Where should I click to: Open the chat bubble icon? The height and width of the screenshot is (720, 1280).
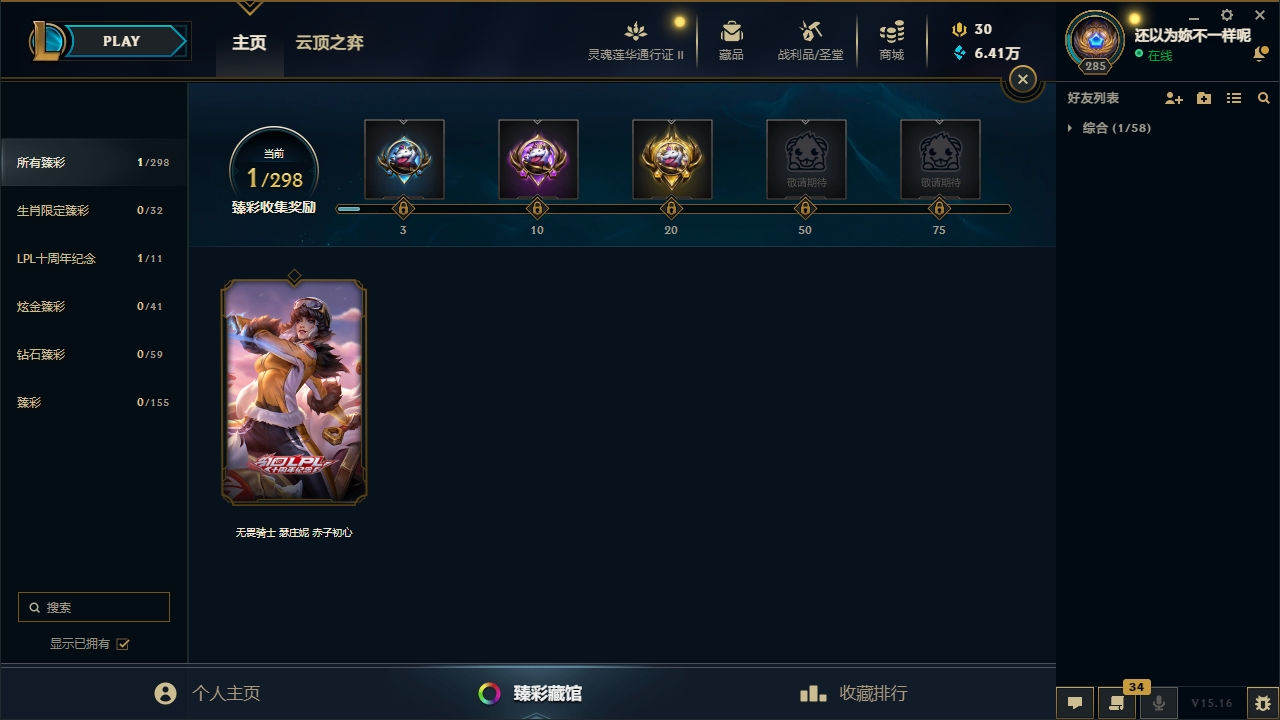point(1075,703)
